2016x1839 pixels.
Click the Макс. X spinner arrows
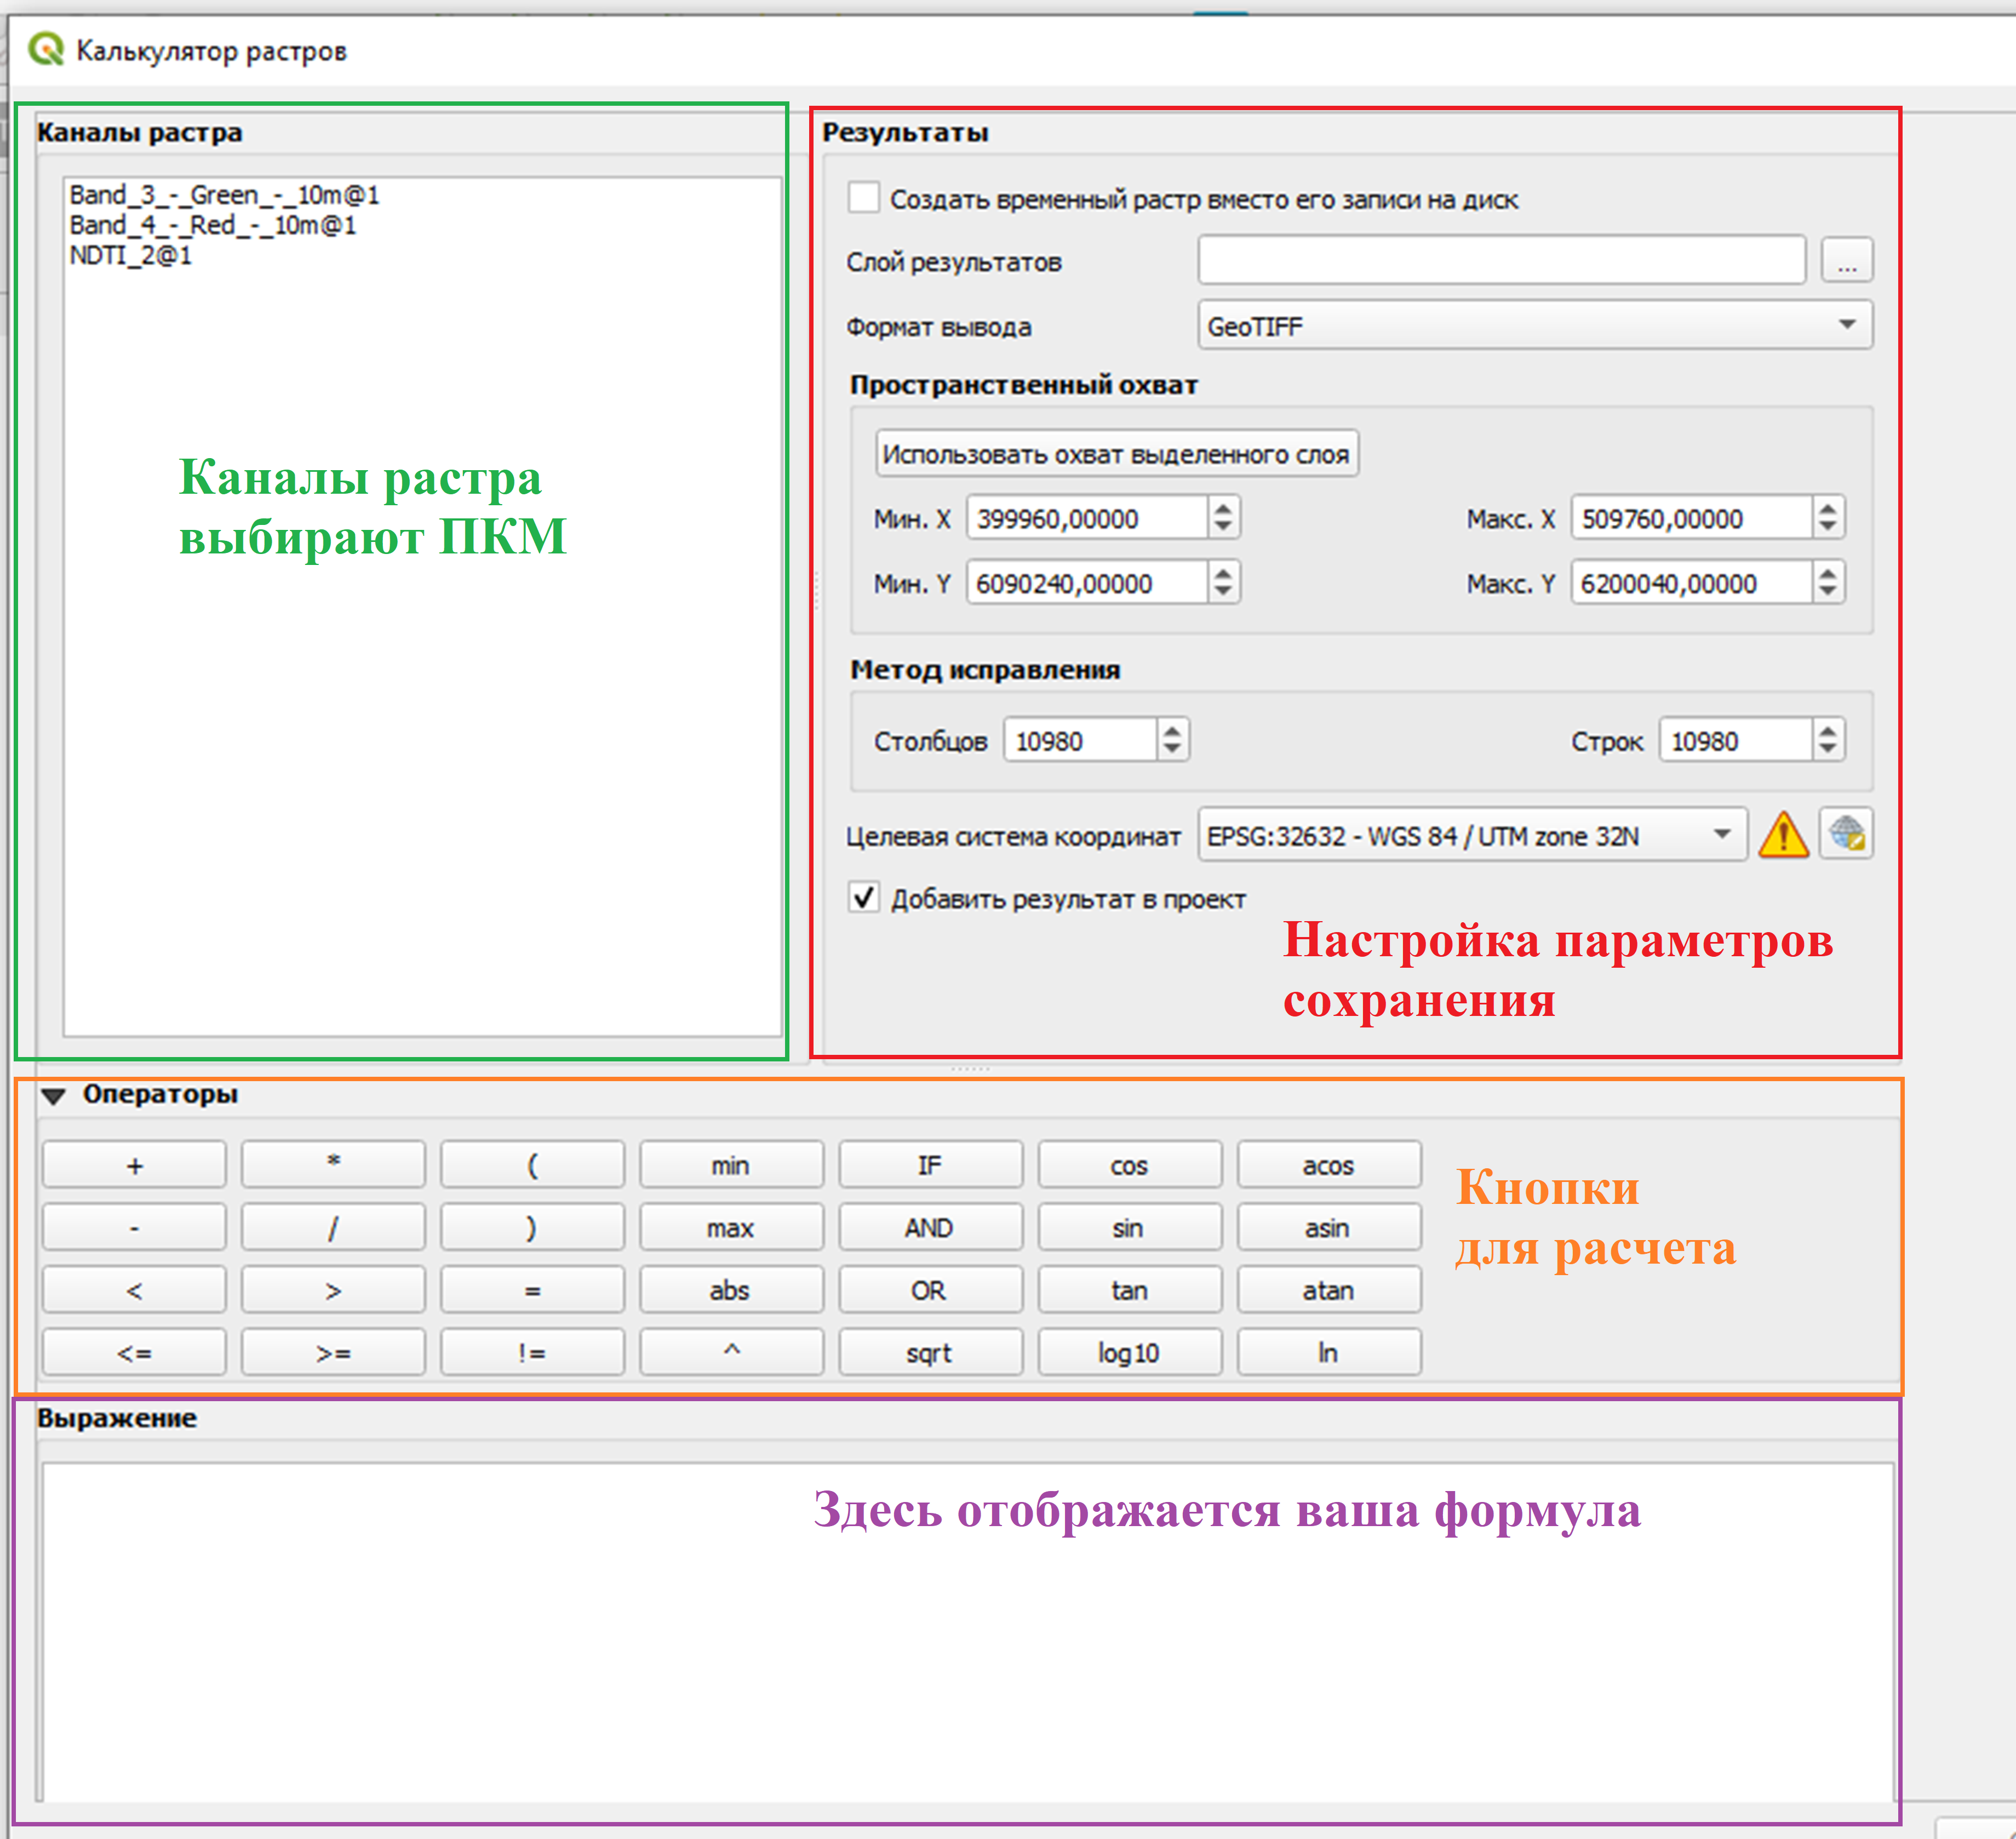coord(1828,518)
